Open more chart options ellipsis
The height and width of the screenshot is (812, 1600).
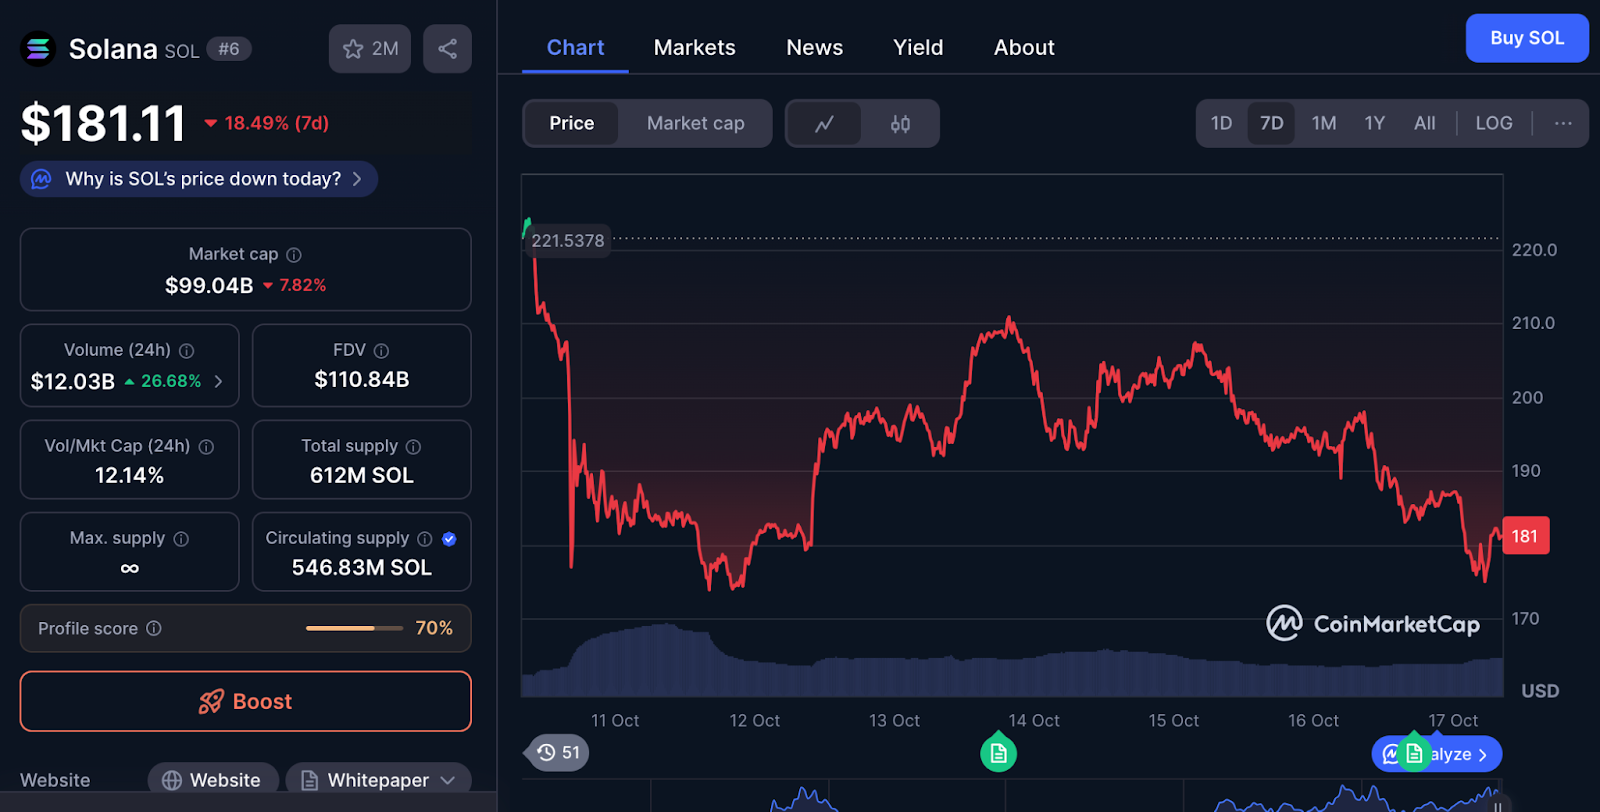click(x=1562, y=124)
